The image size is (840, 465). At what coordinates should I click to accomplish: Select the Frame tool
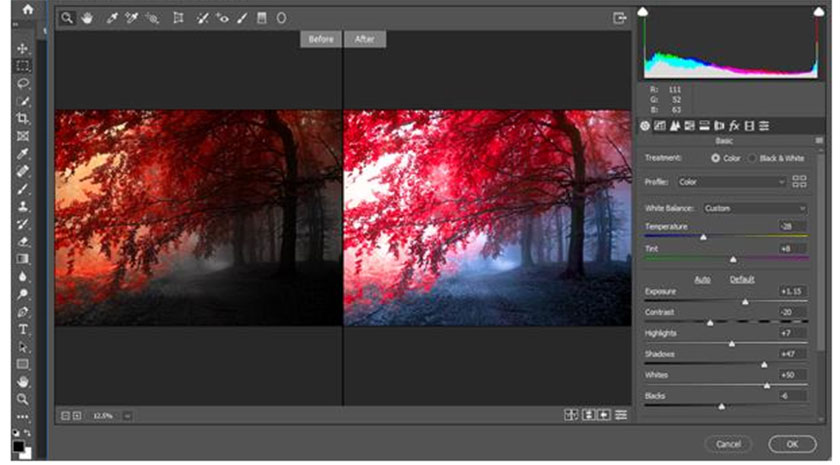pyautogui.click(x=22, y=136)
